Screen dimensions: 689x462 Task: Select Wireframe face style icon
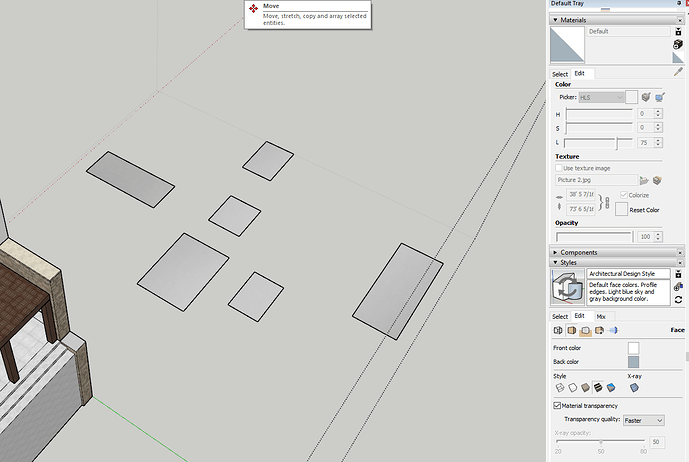[x=559, y=388]
